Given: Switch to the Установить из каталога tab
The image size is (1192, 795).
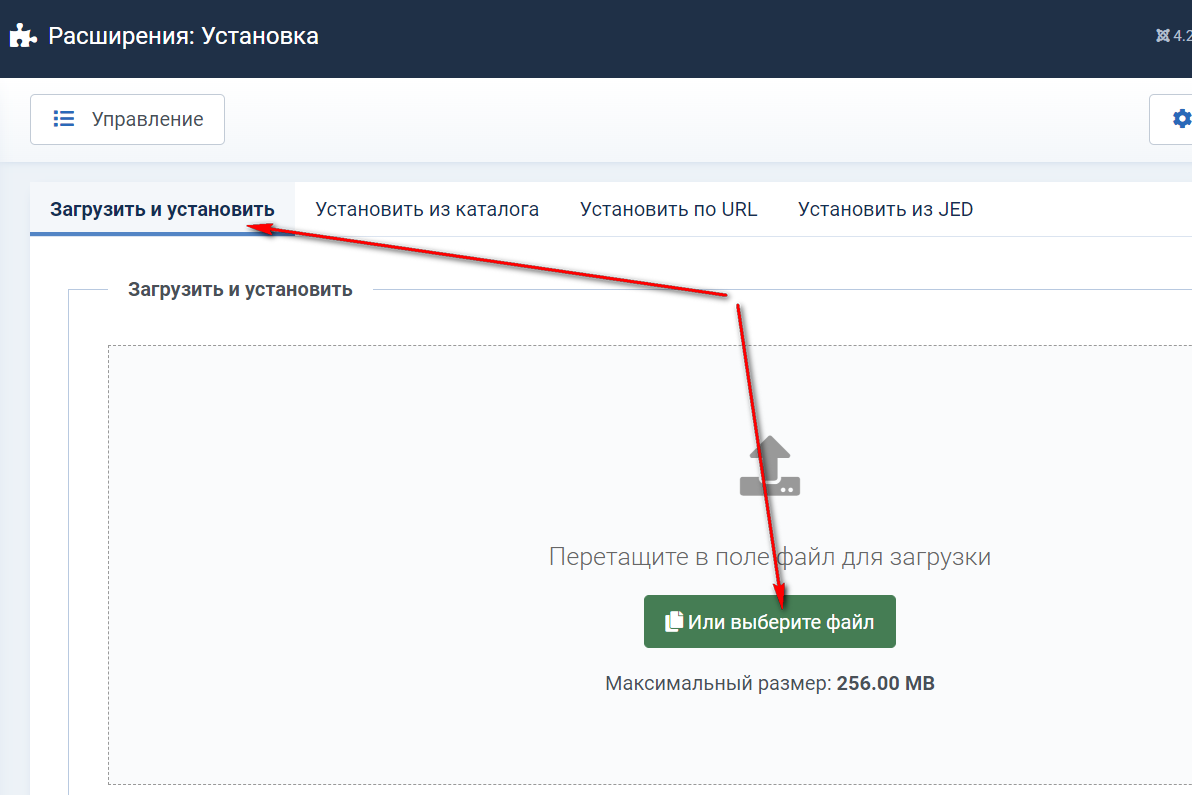Looking at the screenshot, I should pyautogui.click(x=427, y=209).
